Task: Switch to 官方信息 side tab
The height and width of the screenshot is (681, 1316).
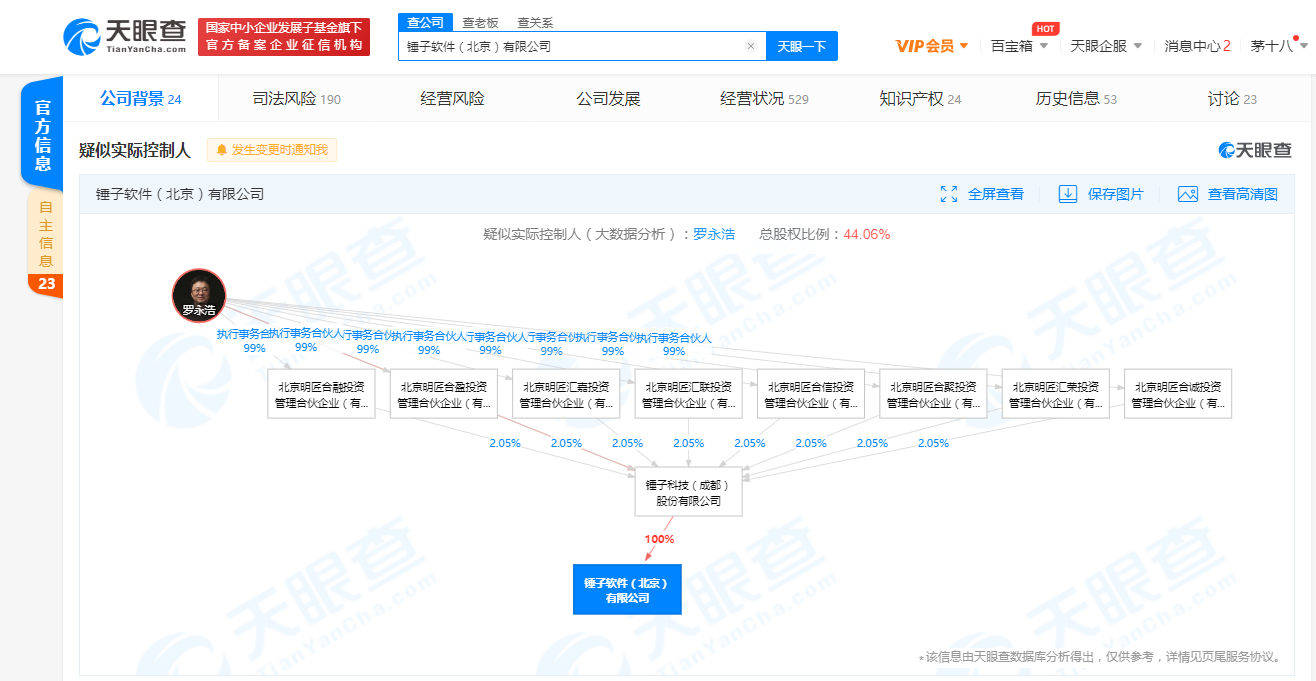Action: [42, 133]
